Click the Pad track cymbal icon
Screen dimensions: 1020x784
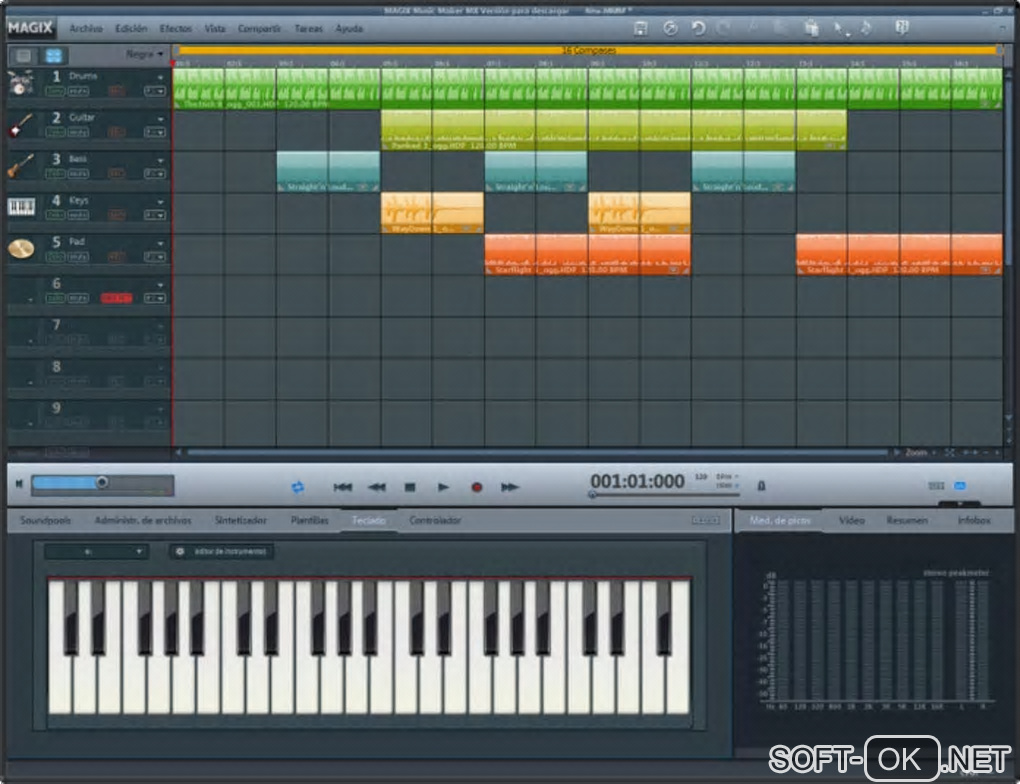(x=21, y=249)
